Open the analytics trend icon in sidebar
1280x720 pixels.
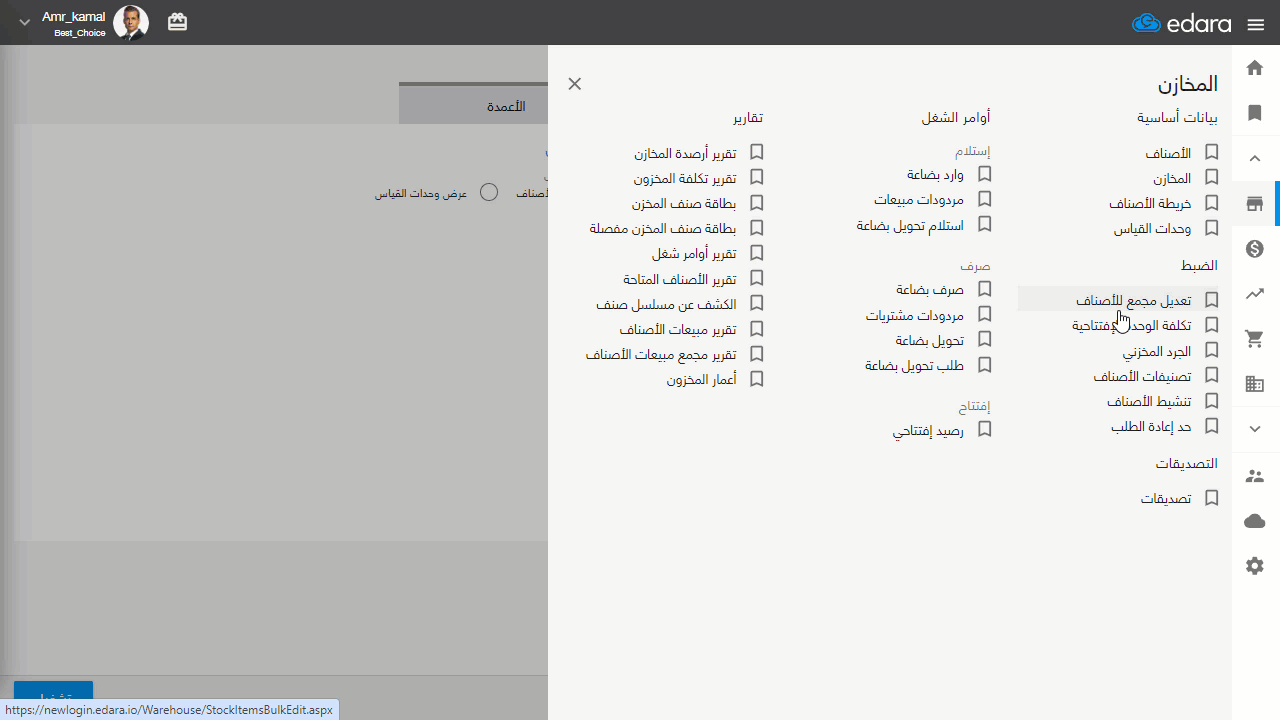pyautogui.click(x=1255, y=294)
